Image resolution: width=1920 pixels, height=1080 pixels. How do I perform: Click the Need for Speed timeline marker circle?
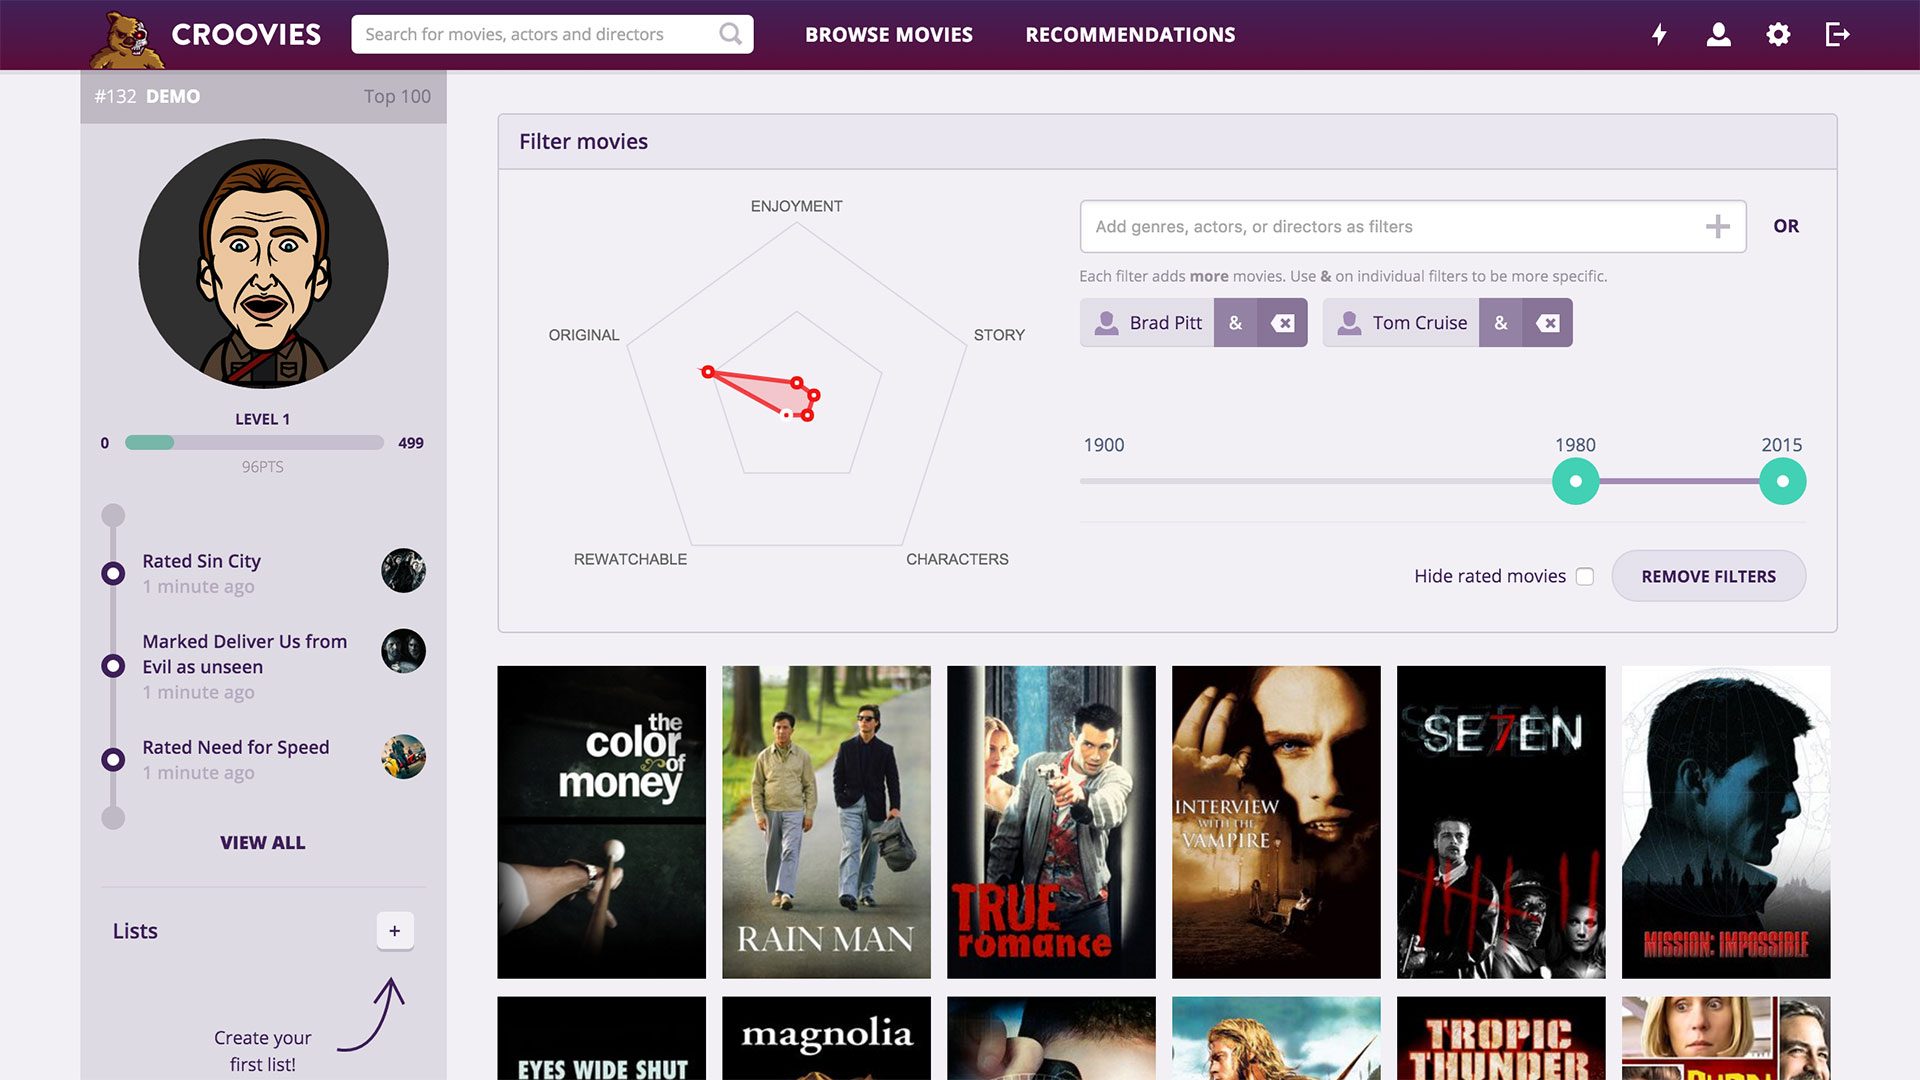pos(113,759)
